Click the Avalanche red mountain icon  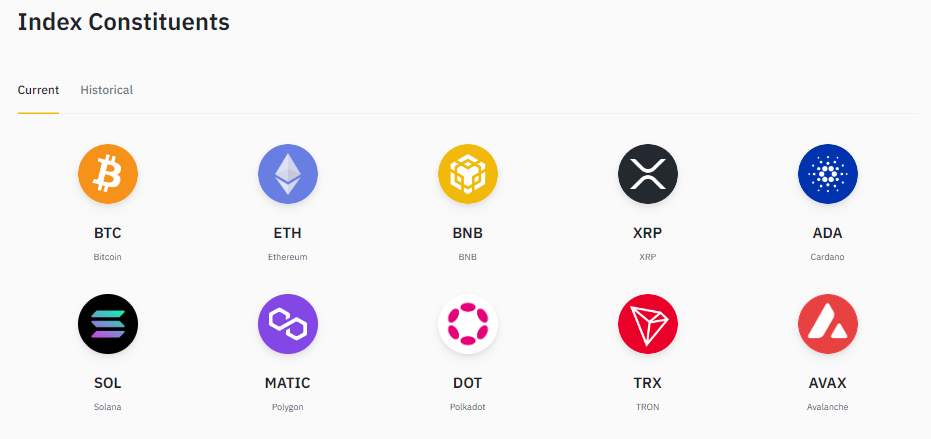(x=828, y=324)
